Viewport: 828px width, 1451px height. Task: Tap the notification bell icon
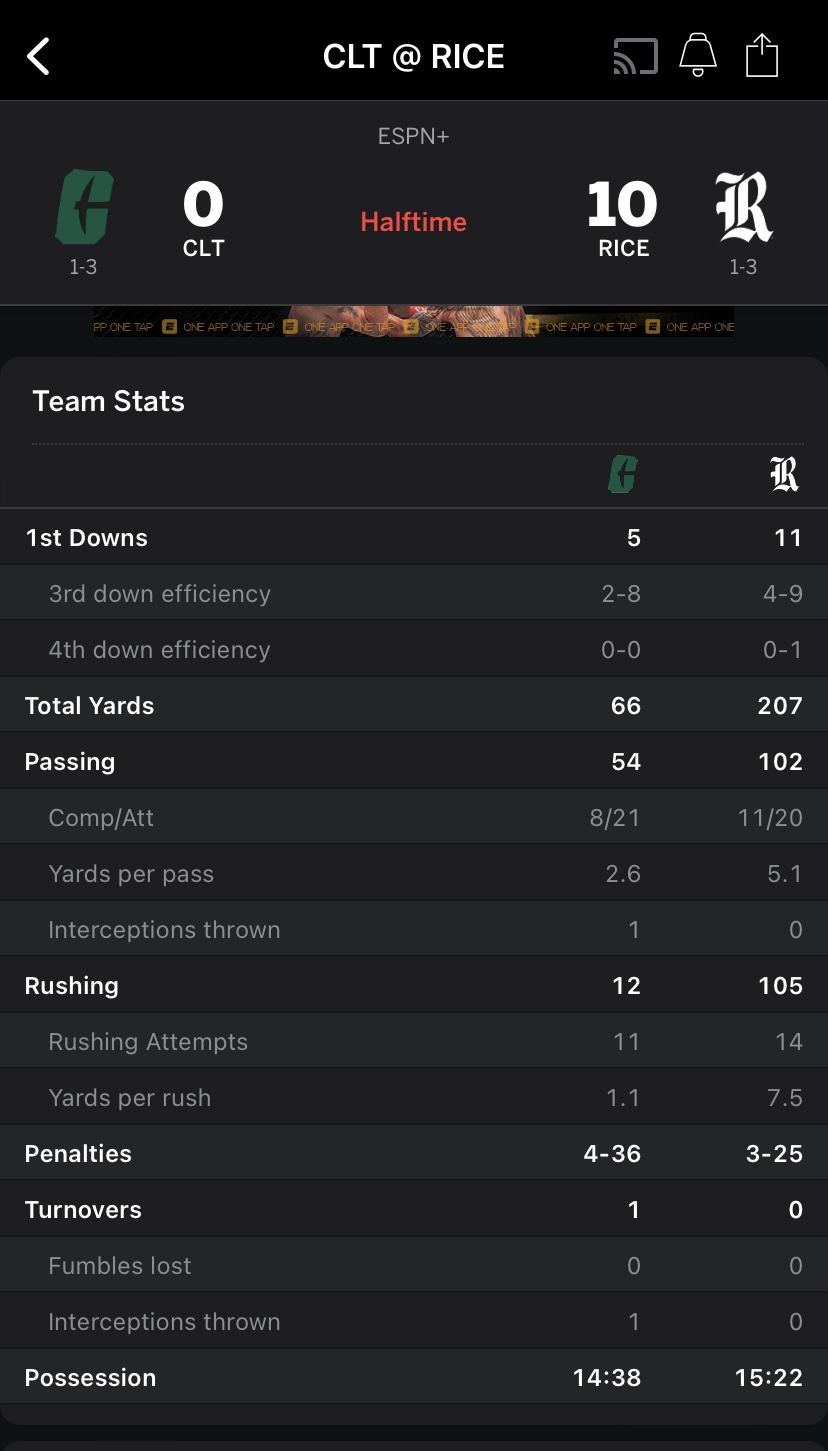pos(698,56)
